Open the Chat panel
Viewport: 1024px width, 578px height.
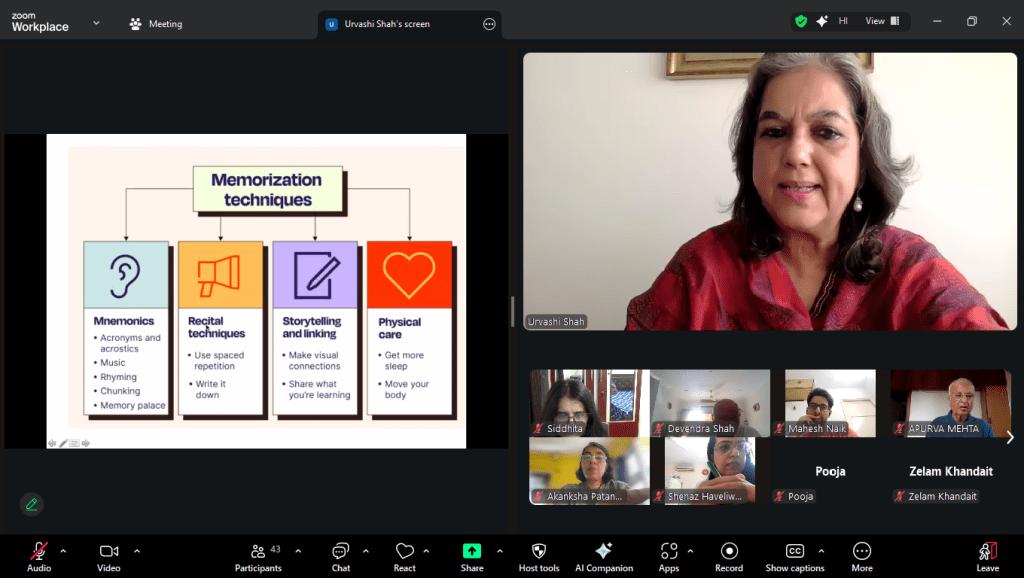pyautogui.click(x=340, y=555)
